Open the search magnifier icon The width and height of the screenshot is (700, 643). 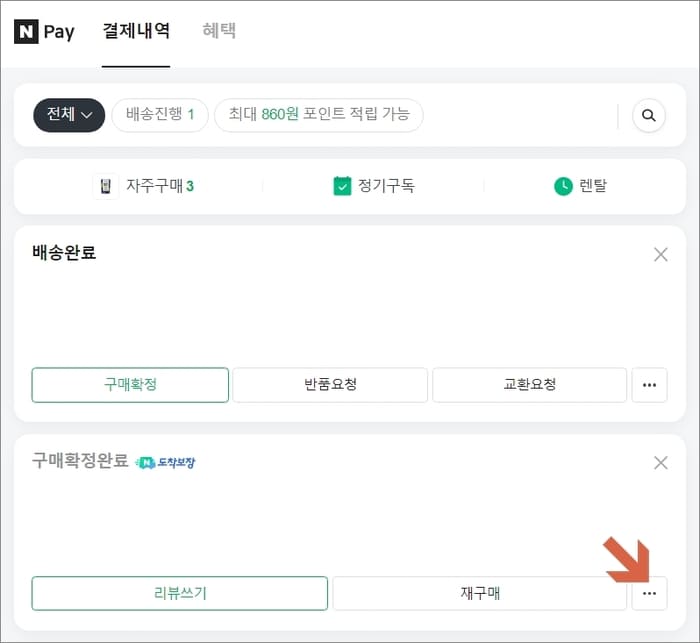[649, 116]
